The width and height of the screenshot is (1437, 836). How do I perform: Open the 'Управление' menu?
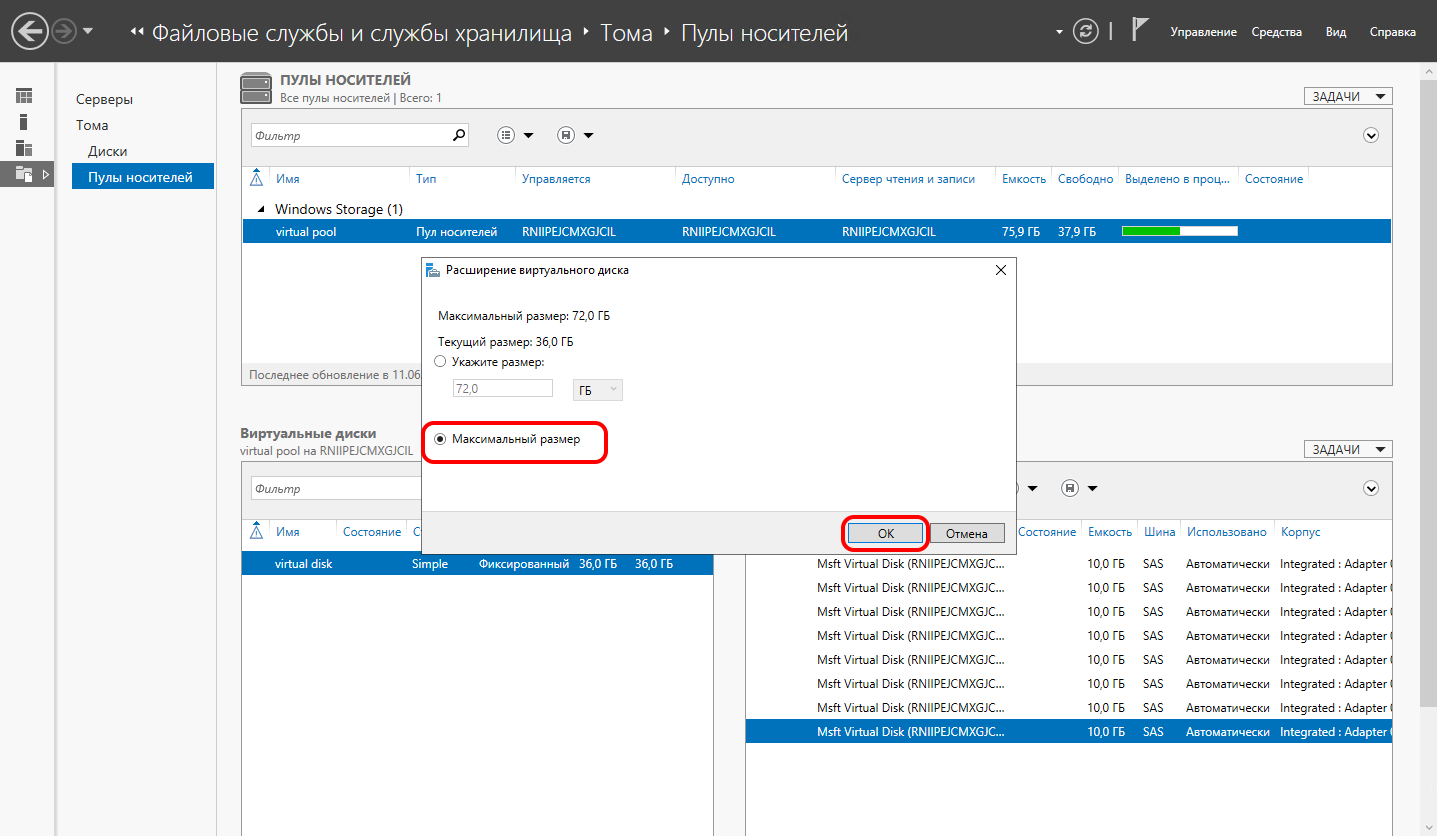coord(1203,32)
